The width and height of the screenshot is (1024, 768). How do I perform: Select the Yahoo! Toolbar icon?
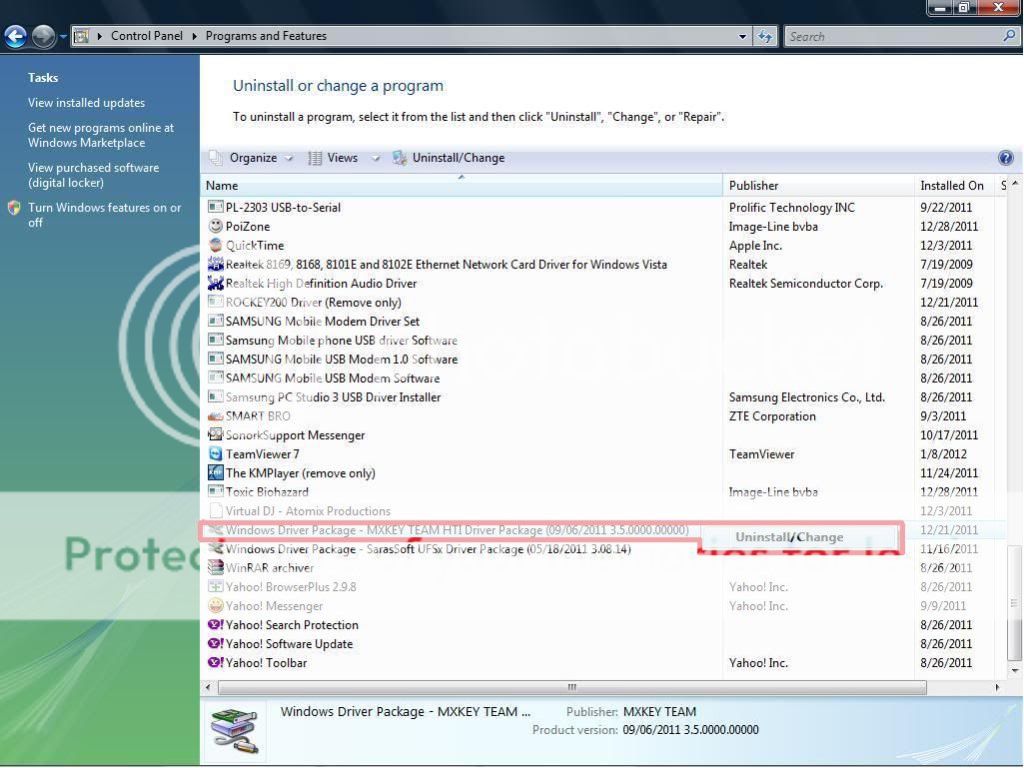(x=215, y=662)
